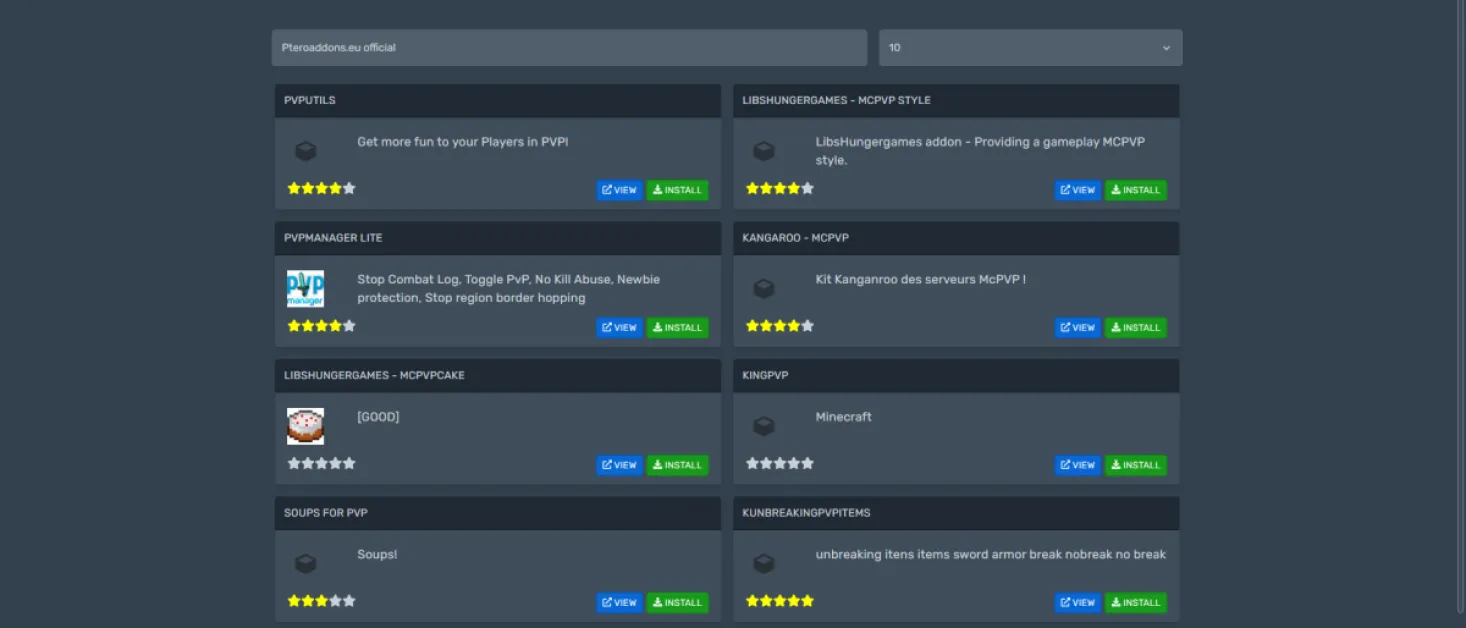Click the 'Kit Kanganroo des serveurs McPVP !' text
The height and width of the screenshot is (628, 1466).
tap(920, 279)
